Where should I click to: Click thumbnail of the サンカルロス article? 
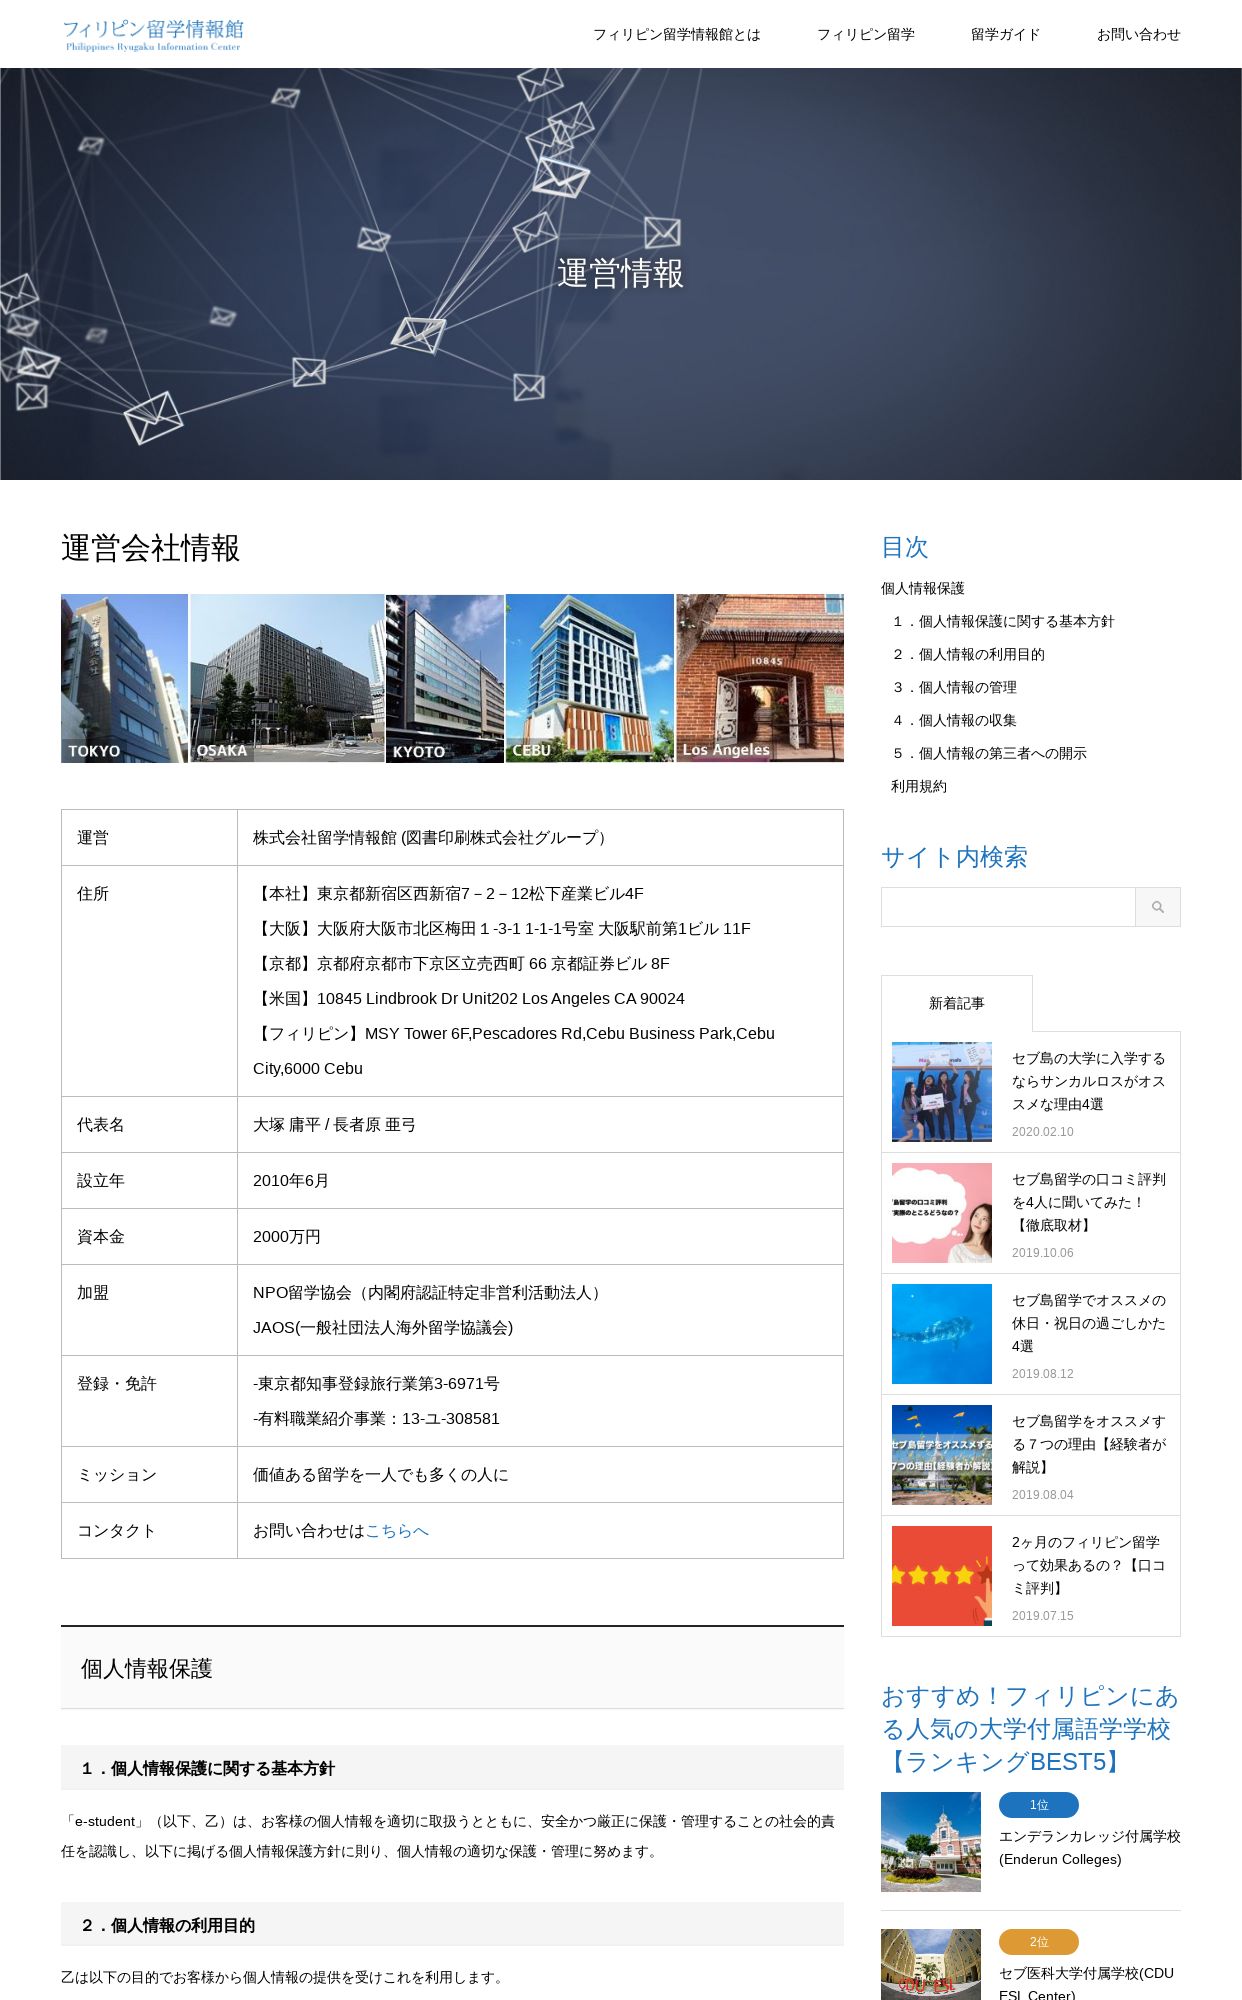[942, 1092]
